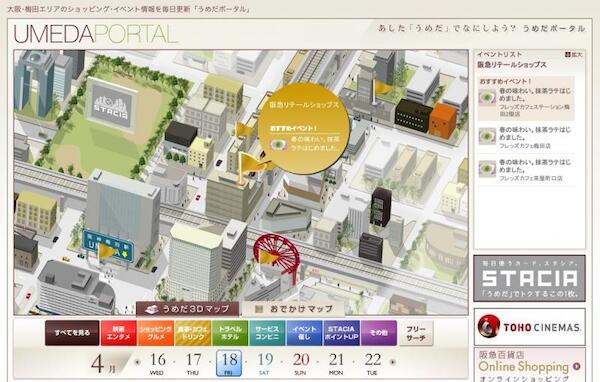Open the フレッズカフェステーション event item
This screenshot has height=382, width=600.
tap(526, 98)
